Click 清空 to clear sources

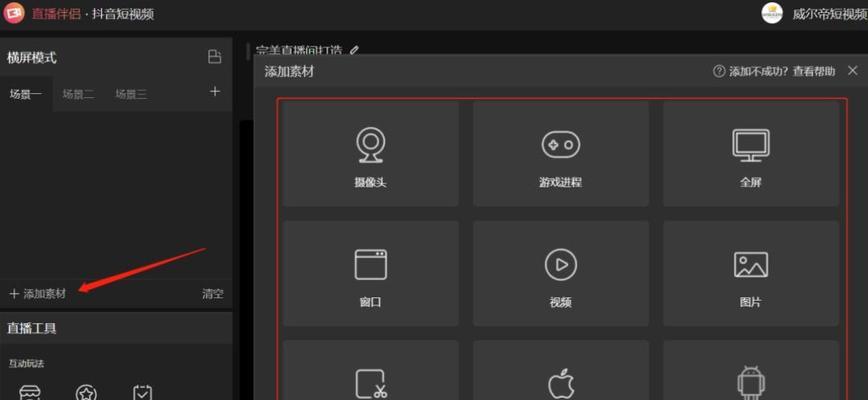pyautogui.click(x=213, y=294)
